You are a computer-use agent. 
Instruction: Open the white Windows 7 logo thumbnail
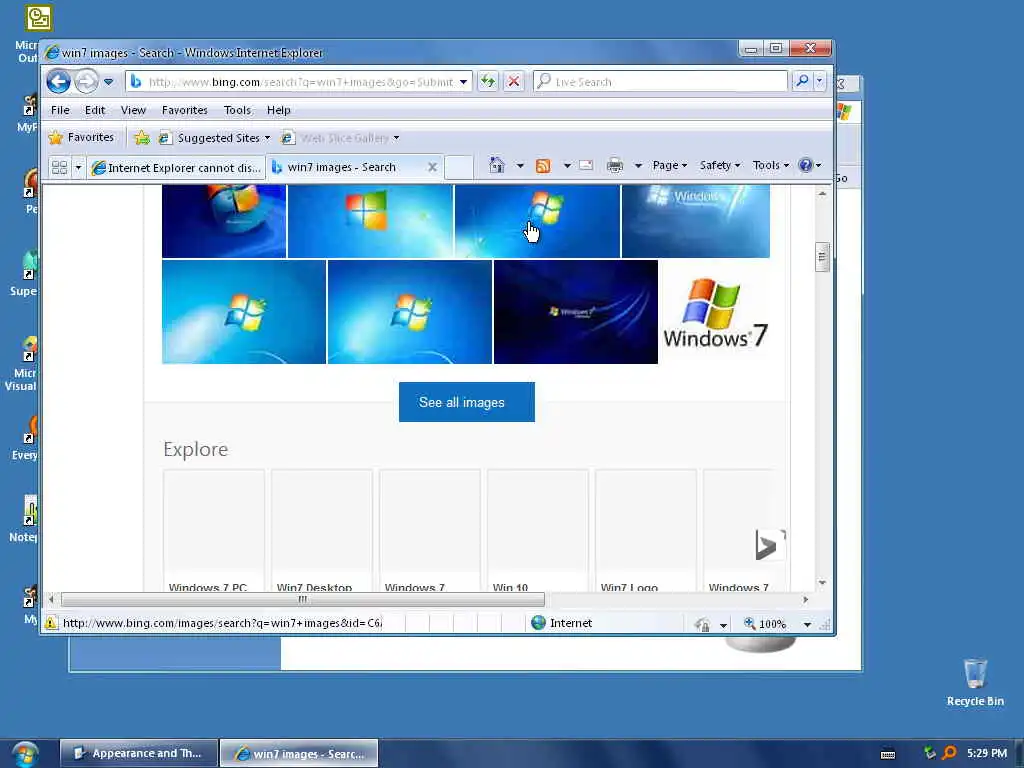pos(715,312)
